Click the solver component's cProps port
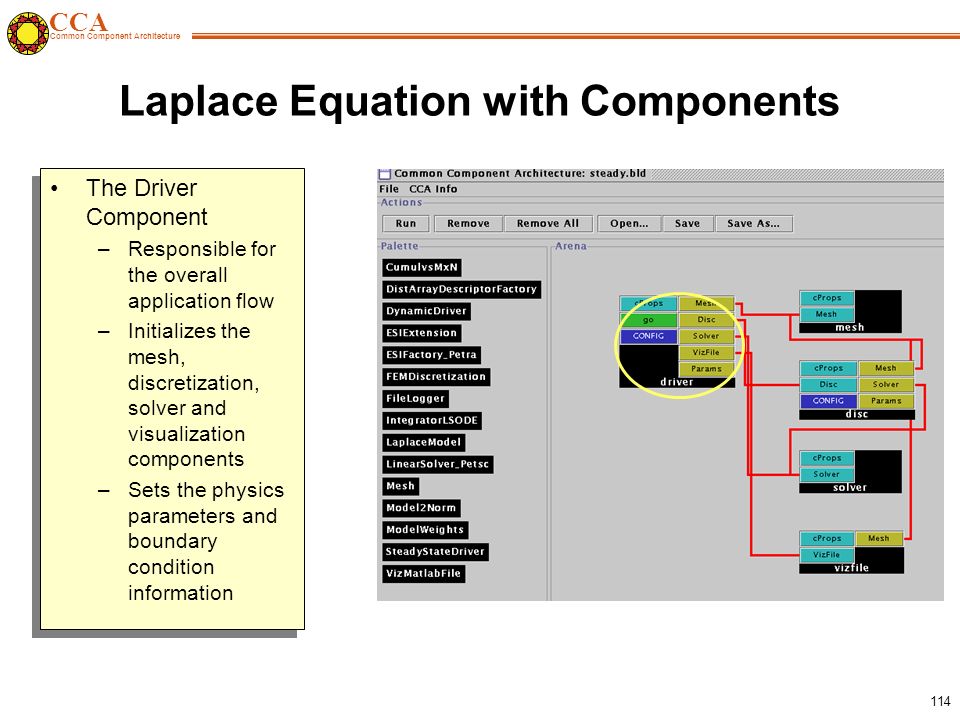 click(x=827, y=458)
